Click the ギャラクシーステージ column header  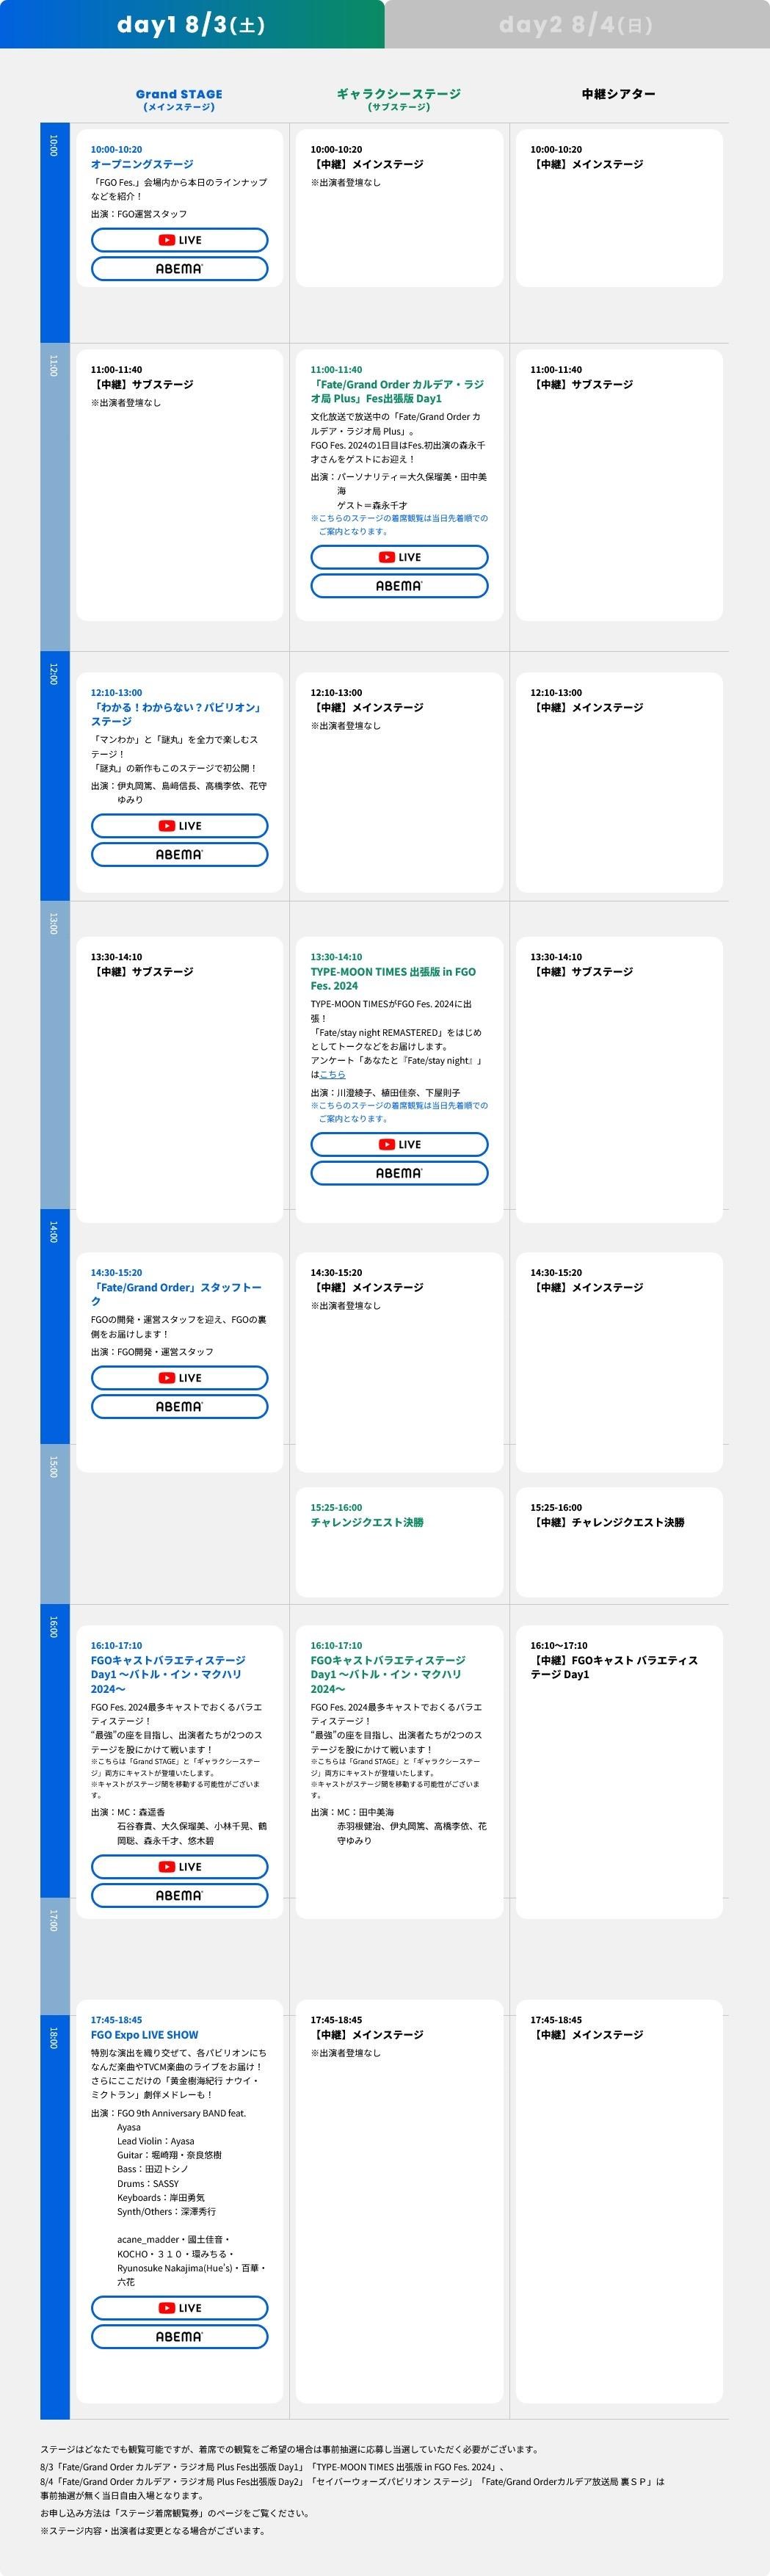[x=399, y=99]
